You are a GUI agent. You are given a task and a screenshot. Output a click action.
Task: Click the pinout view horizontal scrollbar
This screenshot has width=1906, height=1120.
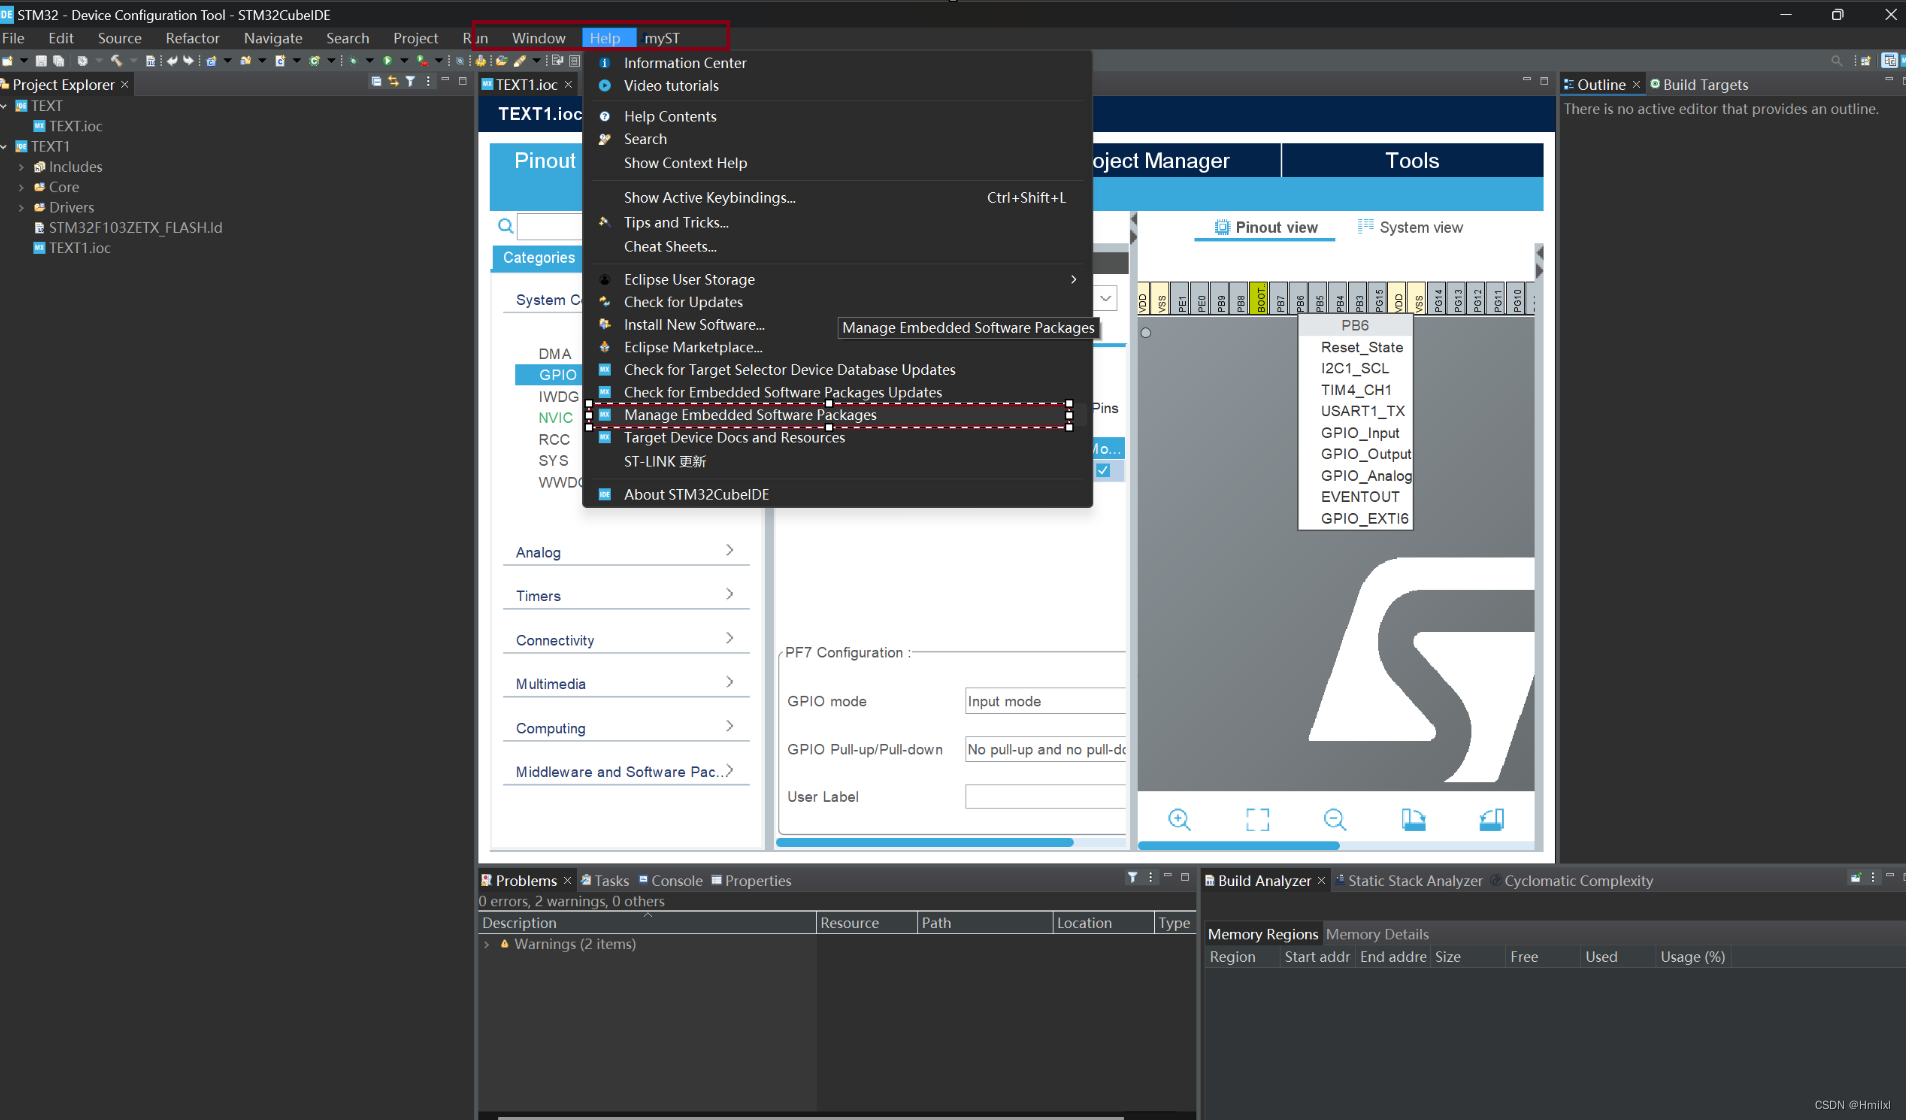[1239, 846]
